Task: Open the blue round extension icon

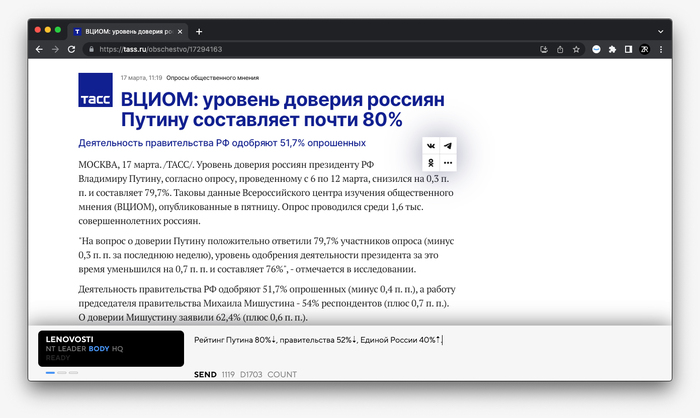Action: [596, 50]
